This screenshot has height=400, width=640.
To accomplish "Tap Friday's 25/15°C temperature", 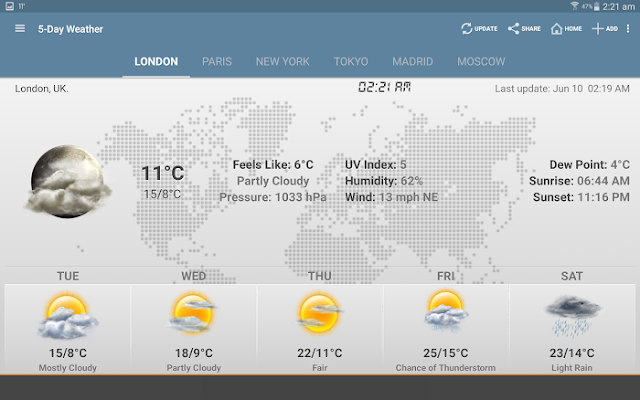I will click(445, 353).
